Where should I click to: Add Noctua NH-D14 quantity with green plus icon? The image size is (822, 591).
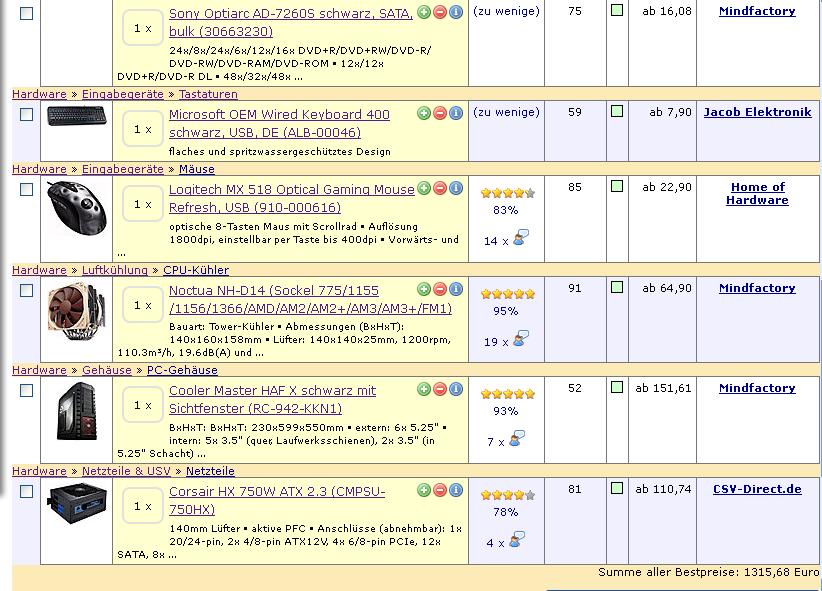[x=424, y=289]
